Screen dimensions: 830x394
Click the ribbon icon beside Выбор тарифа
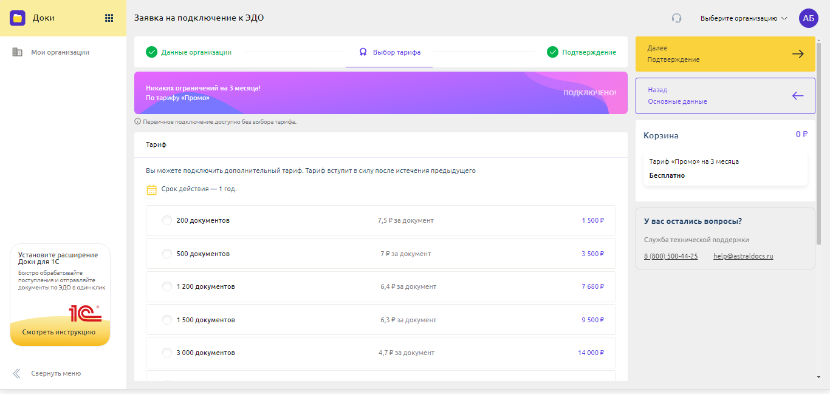click(x=363, y=52)
